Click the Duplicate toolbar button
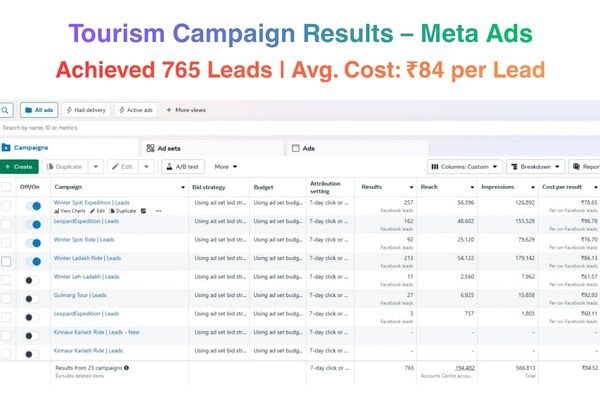 coord(65,167)
